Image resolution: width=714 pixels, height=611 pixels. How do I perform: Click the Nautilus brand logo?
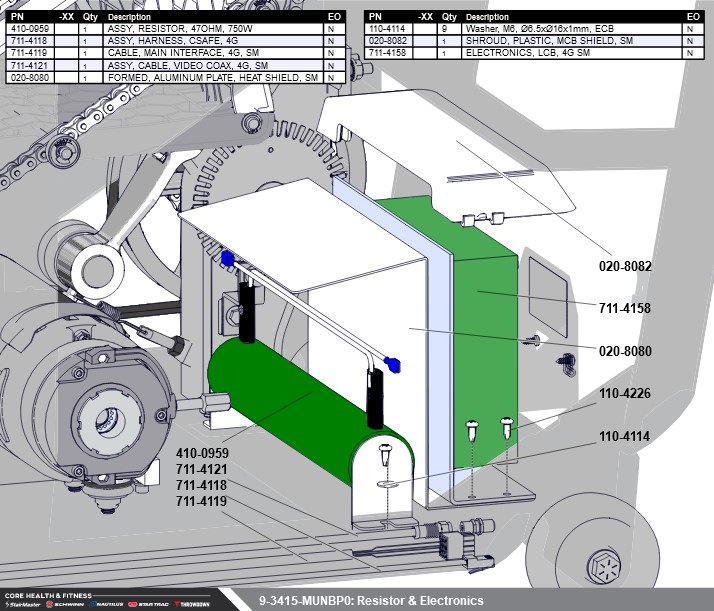point(108,604)
